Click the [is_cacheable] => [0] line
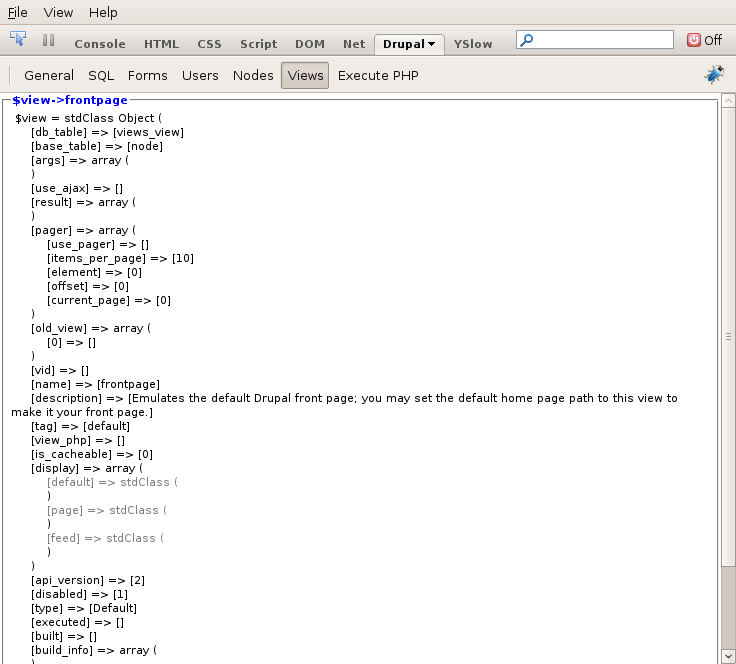This screenshot has height=664, width=736. [92, 454]
